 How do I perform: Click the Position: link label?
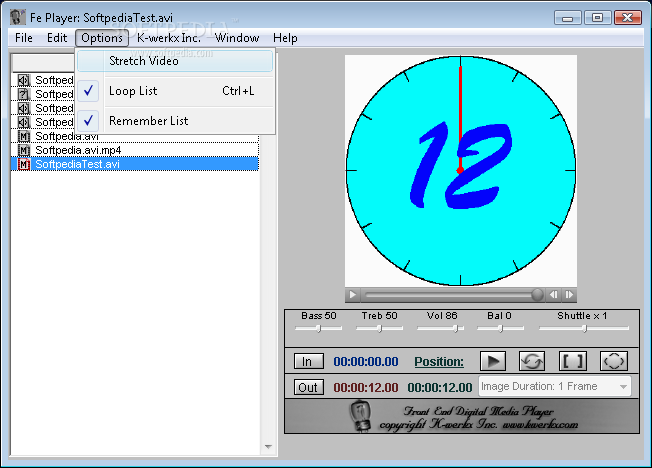click(439, 362)
